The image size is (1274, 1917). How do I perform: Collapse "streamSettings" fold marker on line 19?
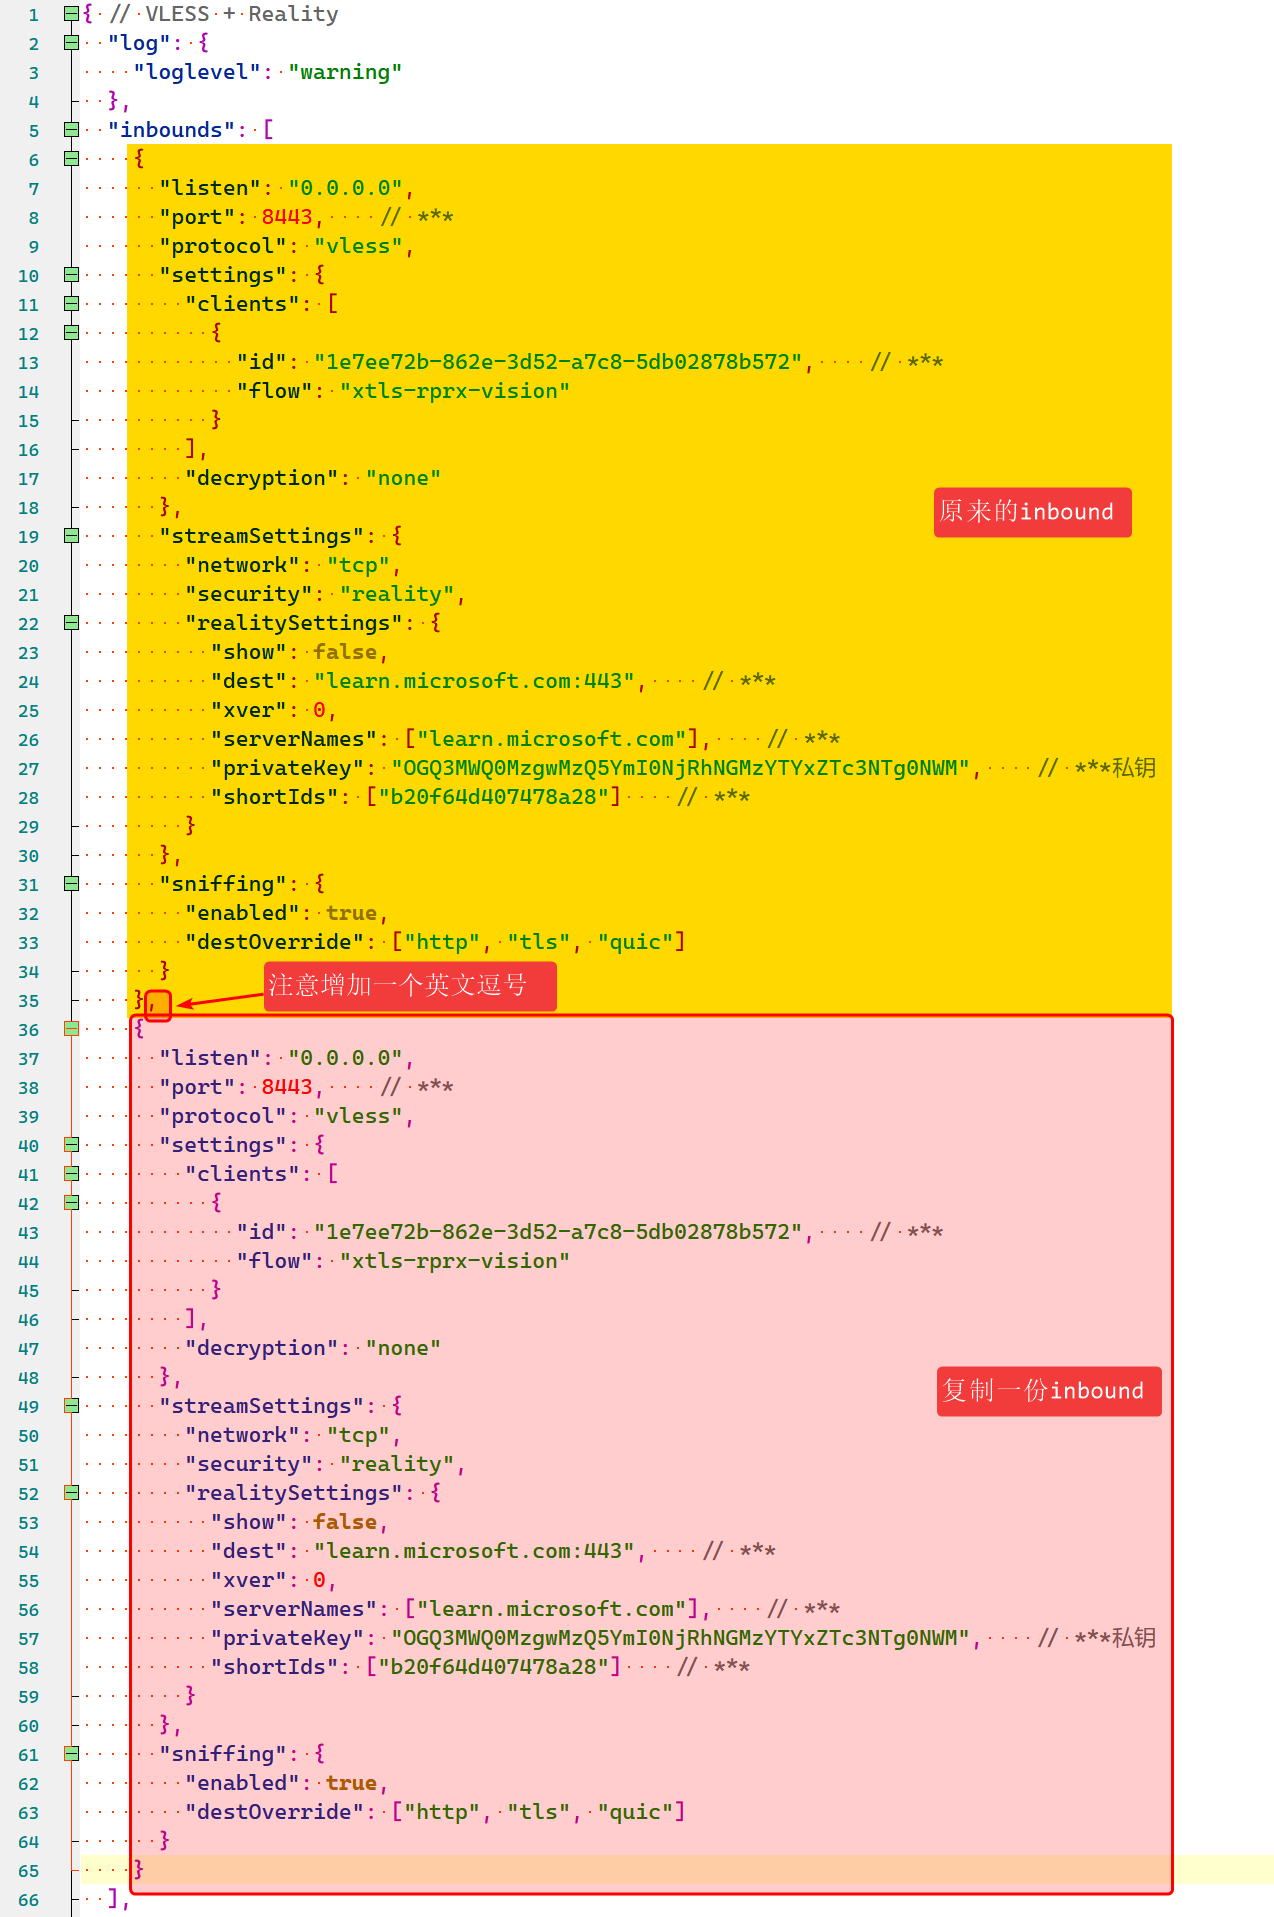click(71, 536)
